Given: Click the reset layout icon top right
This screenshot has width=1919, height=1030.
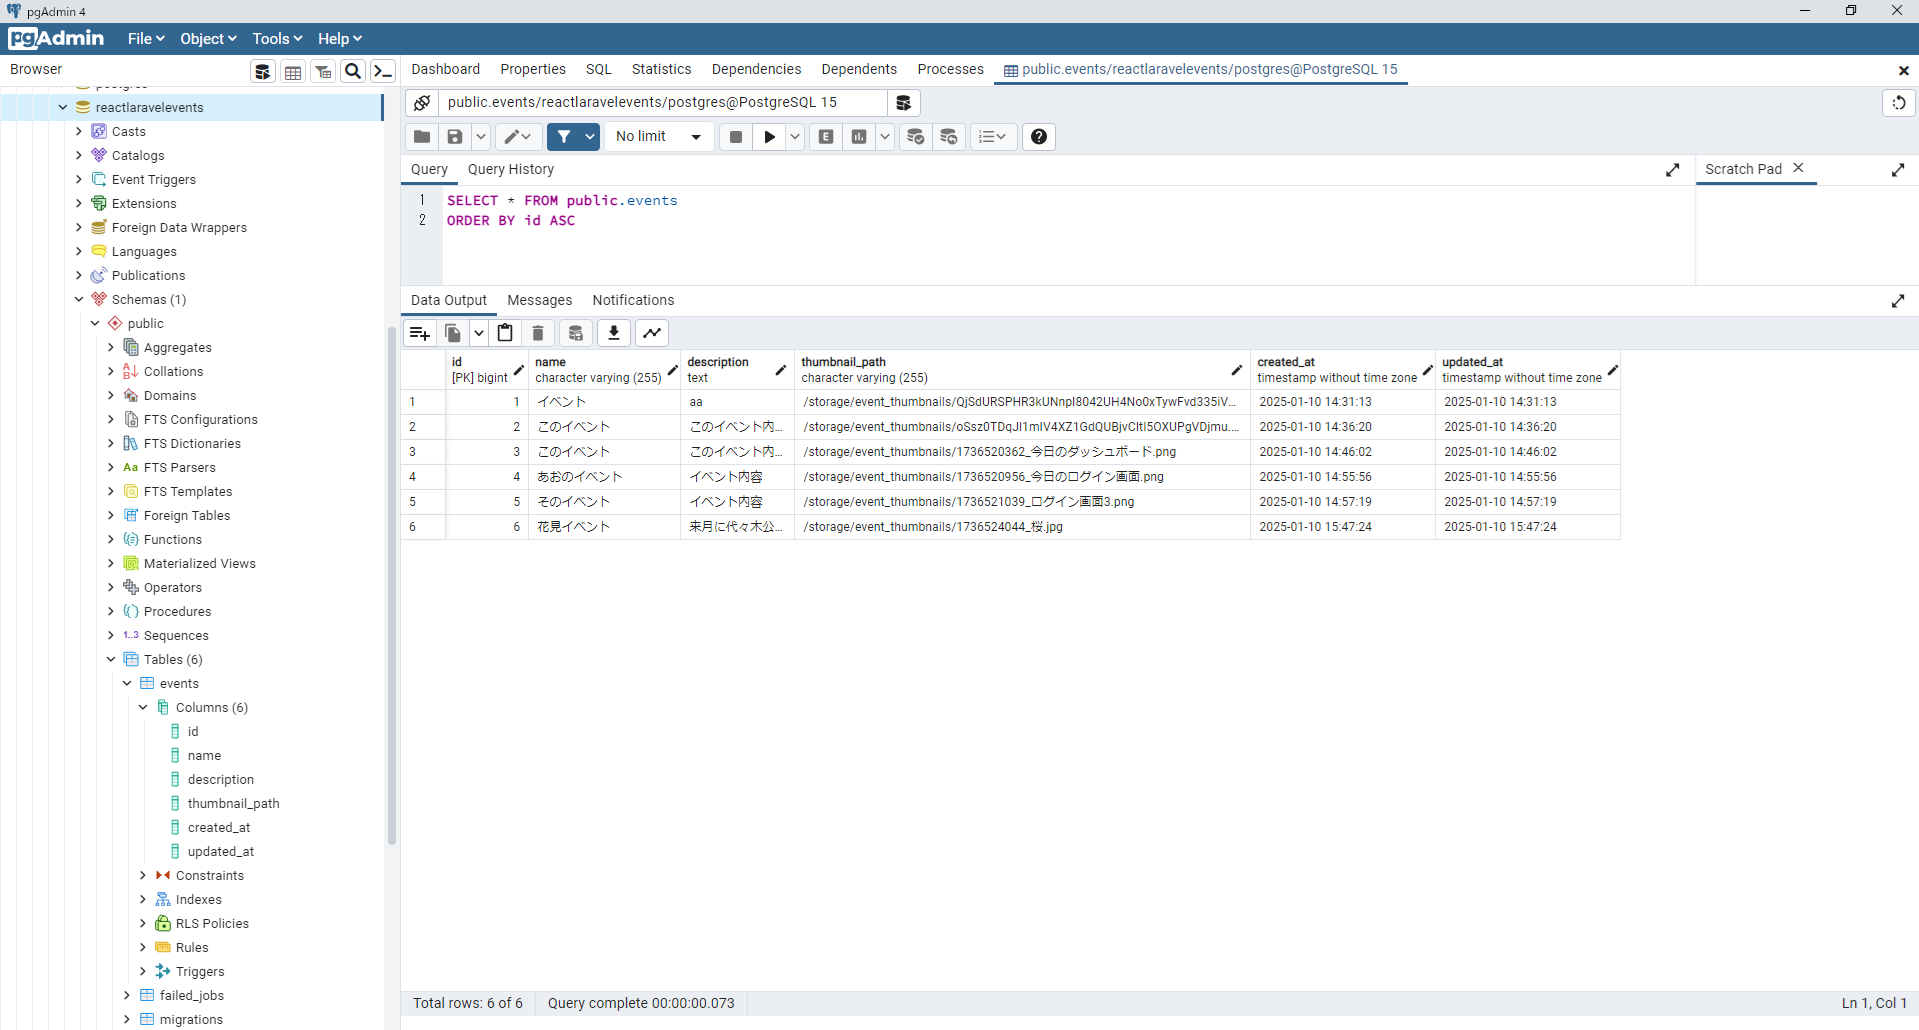Looking at the screenshot, I should (x=1899, y=103).
